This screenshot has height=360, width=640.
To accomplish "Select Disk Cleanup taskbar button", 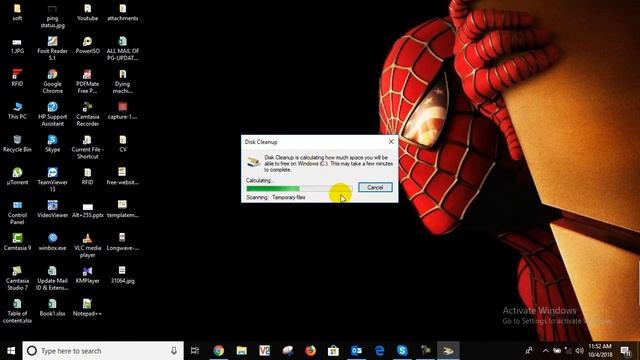I will click(x=448, y=351).
